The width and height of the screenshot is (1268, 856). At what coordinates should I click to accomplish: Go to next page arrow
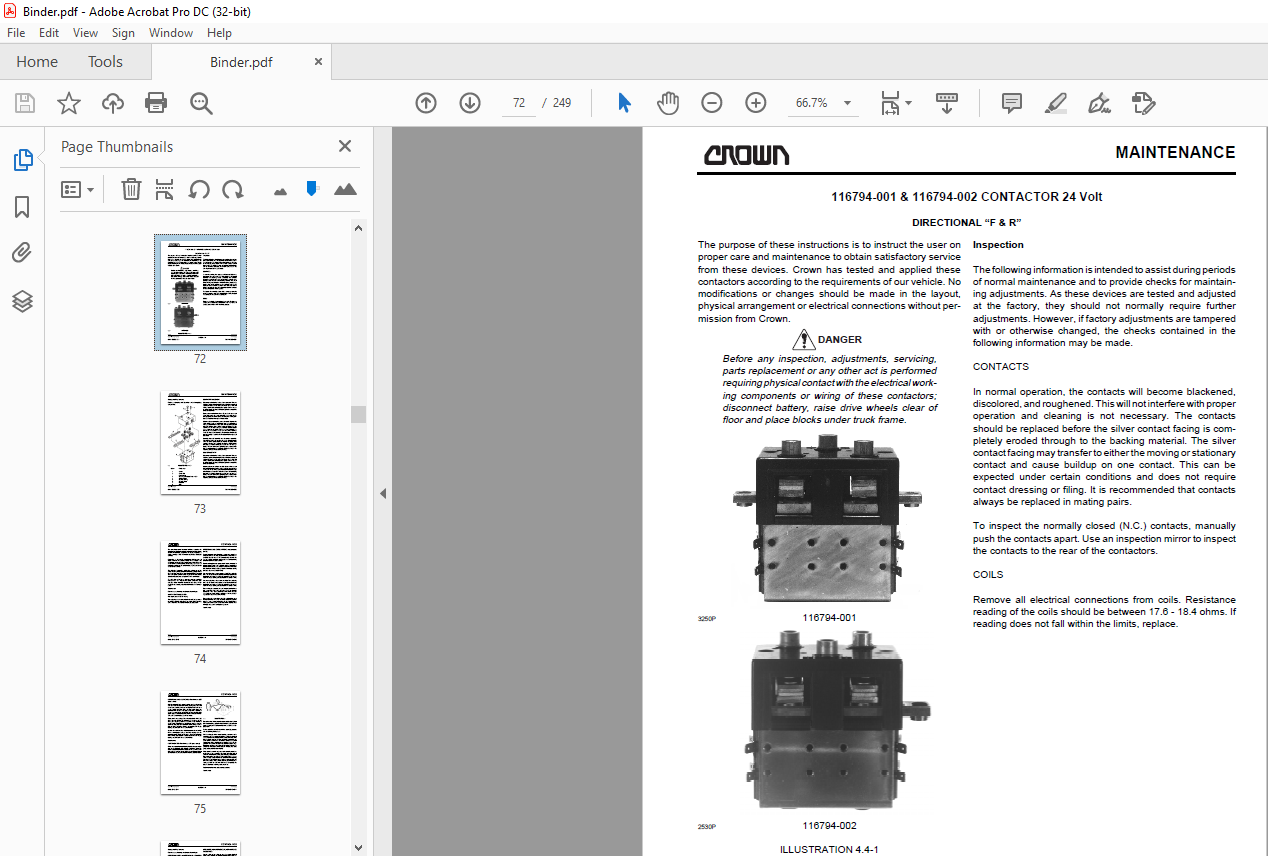[470, 103]
